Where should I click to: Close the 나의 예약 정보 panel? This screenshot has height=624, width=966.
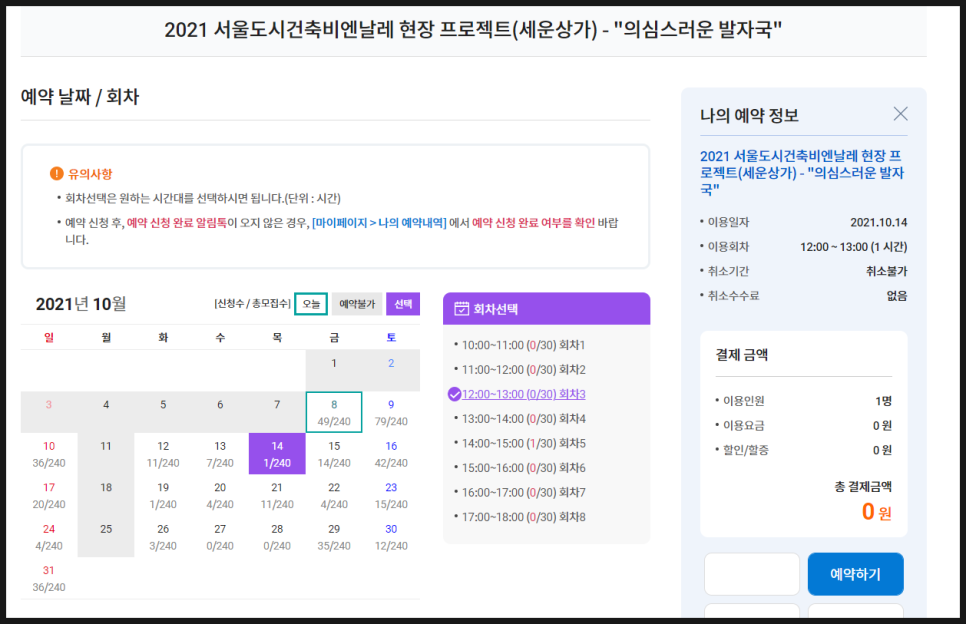click(x=900, y=114)
